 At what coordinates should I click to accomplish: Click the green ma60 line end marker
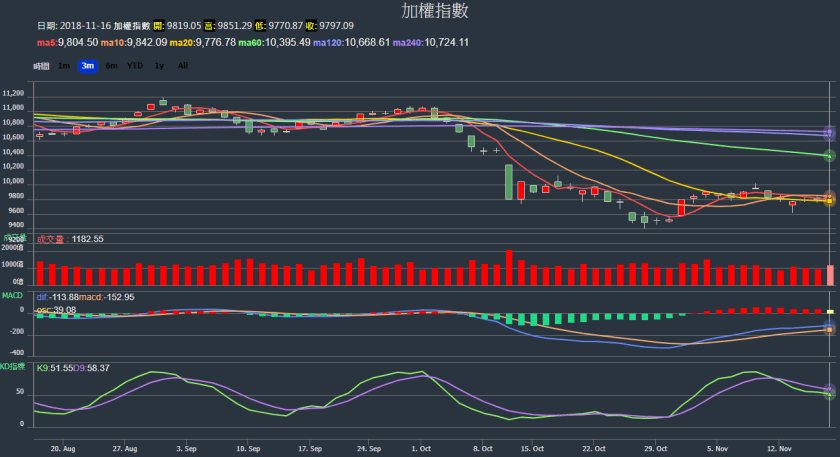coord(829,156)
